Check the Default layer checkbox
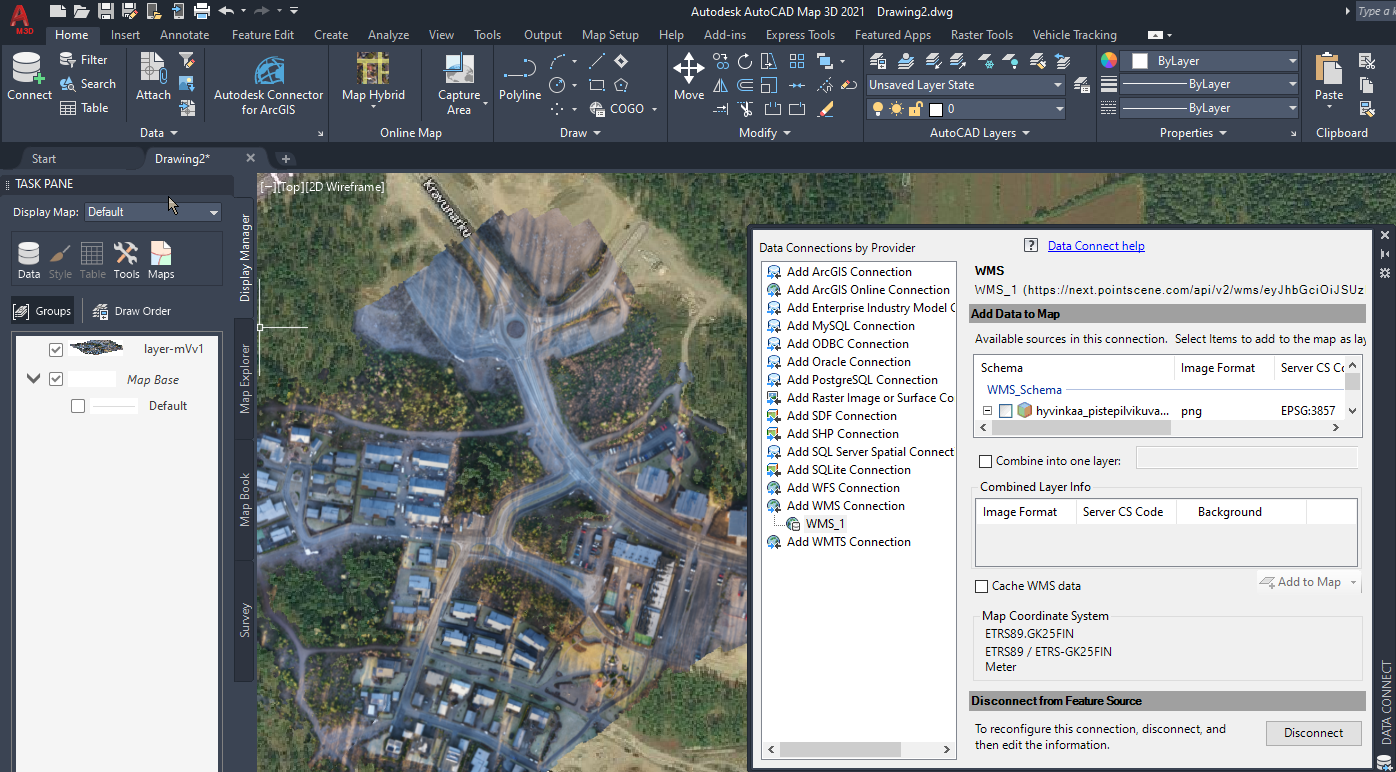1396x772 pixels. coord(78,406)
